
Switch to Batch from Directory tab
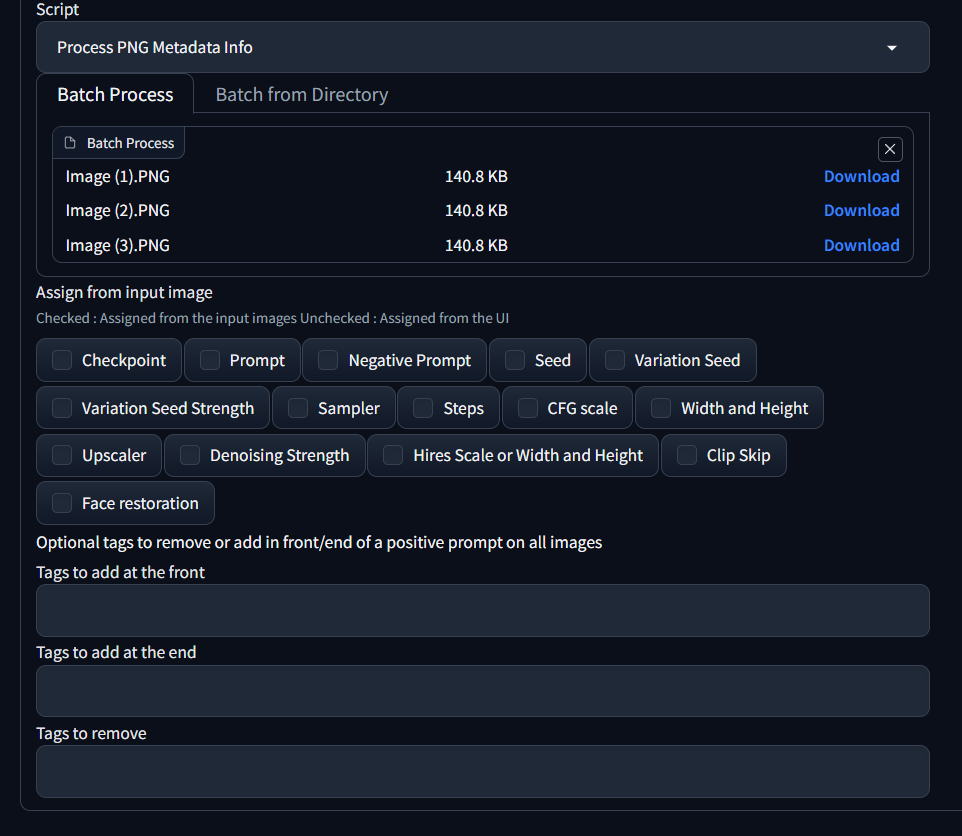pyautogui.click(x=301, y=95)
